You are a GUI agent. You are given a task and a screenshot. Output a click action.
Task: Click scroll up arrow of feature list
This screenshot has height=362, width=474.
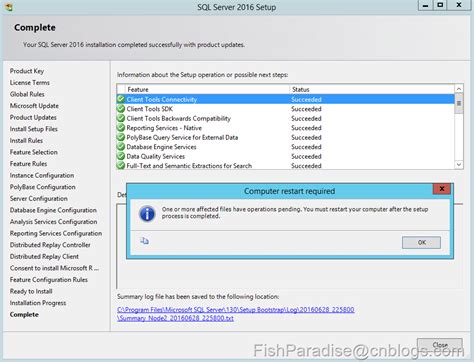(459, 89)
